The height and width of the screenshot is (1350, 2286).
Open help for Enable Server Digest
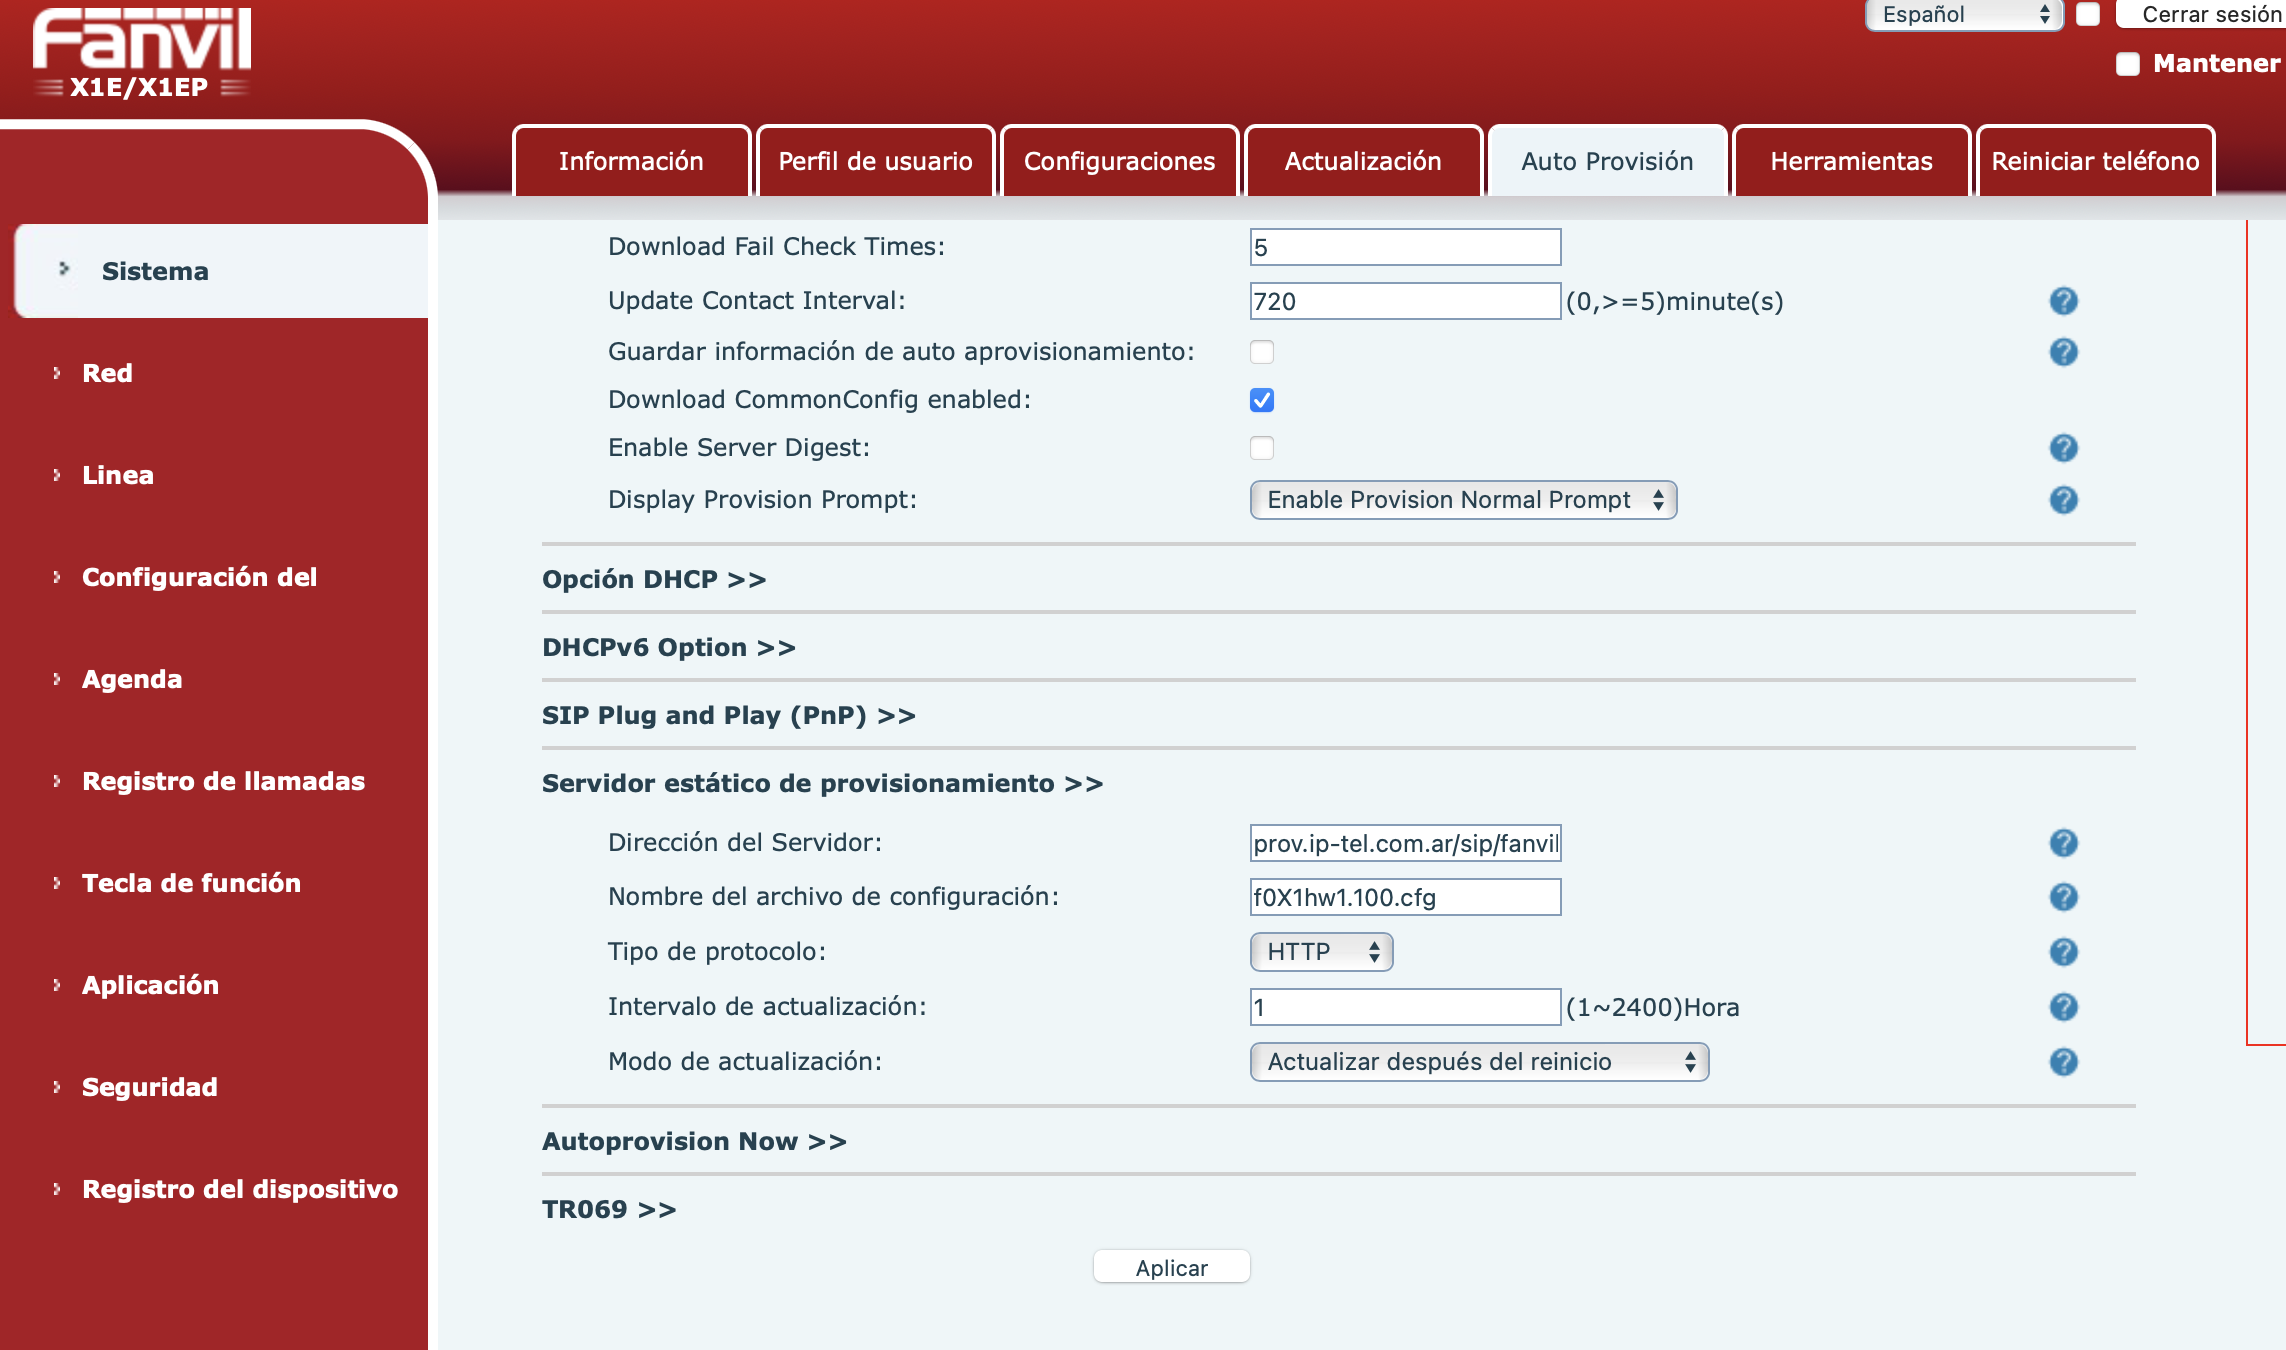[2063, 448]
